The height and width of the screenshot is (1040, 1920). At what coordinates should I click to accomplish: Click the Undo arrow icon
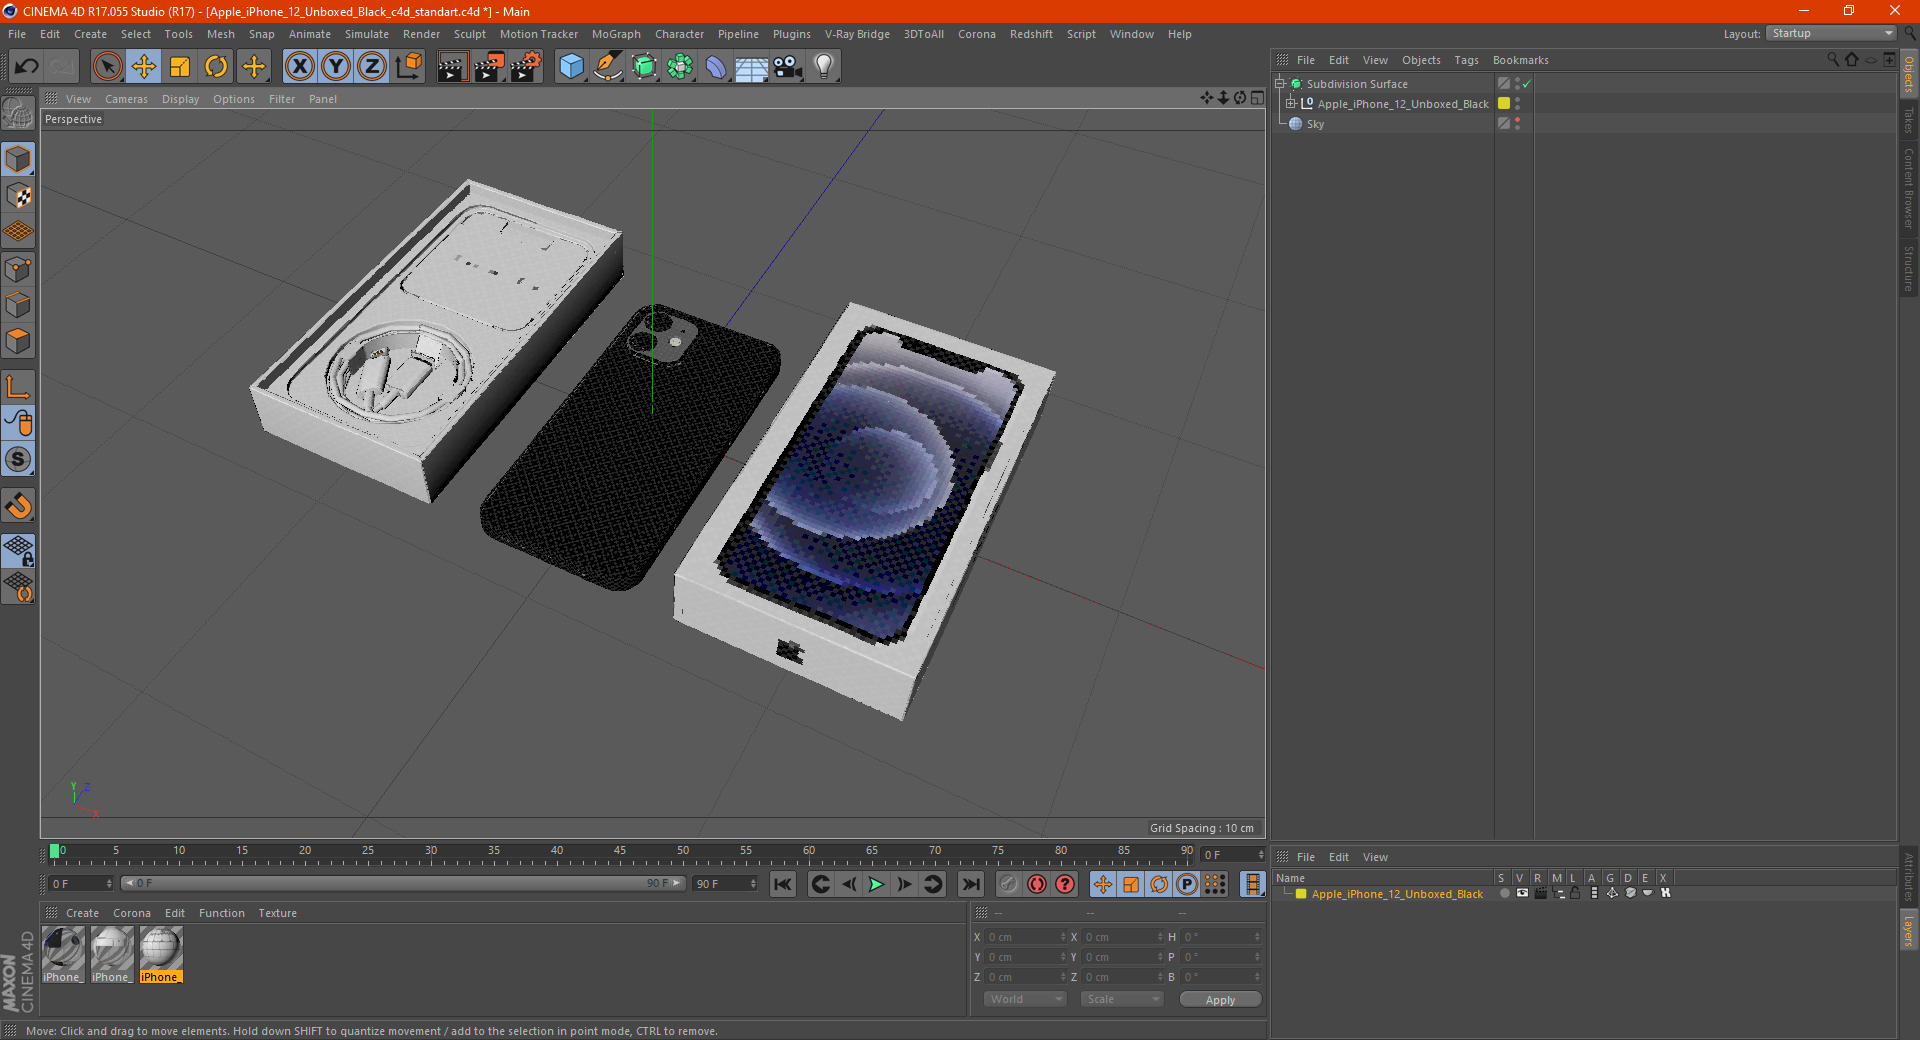click(27, 67)
